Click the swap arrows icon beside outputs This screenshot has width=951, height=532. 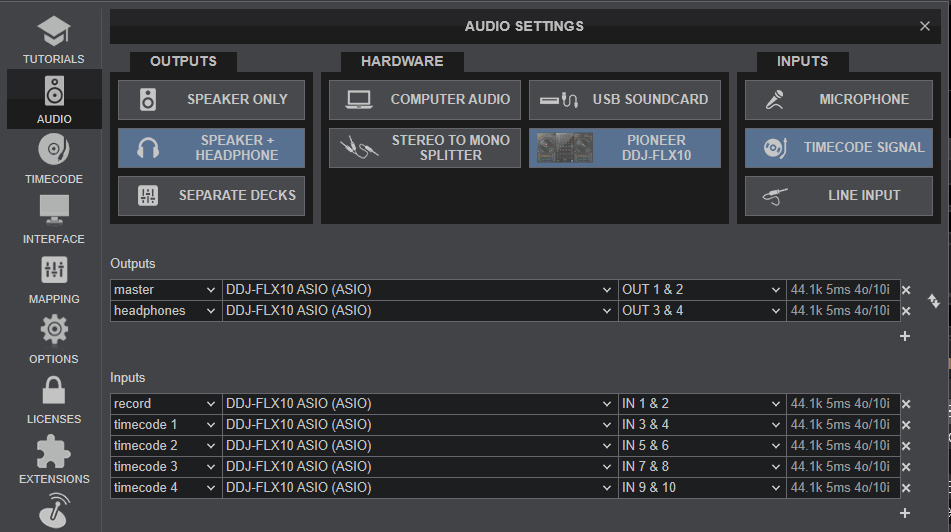point(934,301)
